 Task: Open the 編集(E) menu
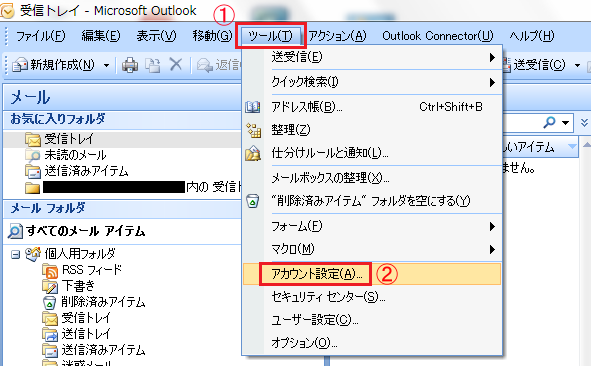coord(101,36)
